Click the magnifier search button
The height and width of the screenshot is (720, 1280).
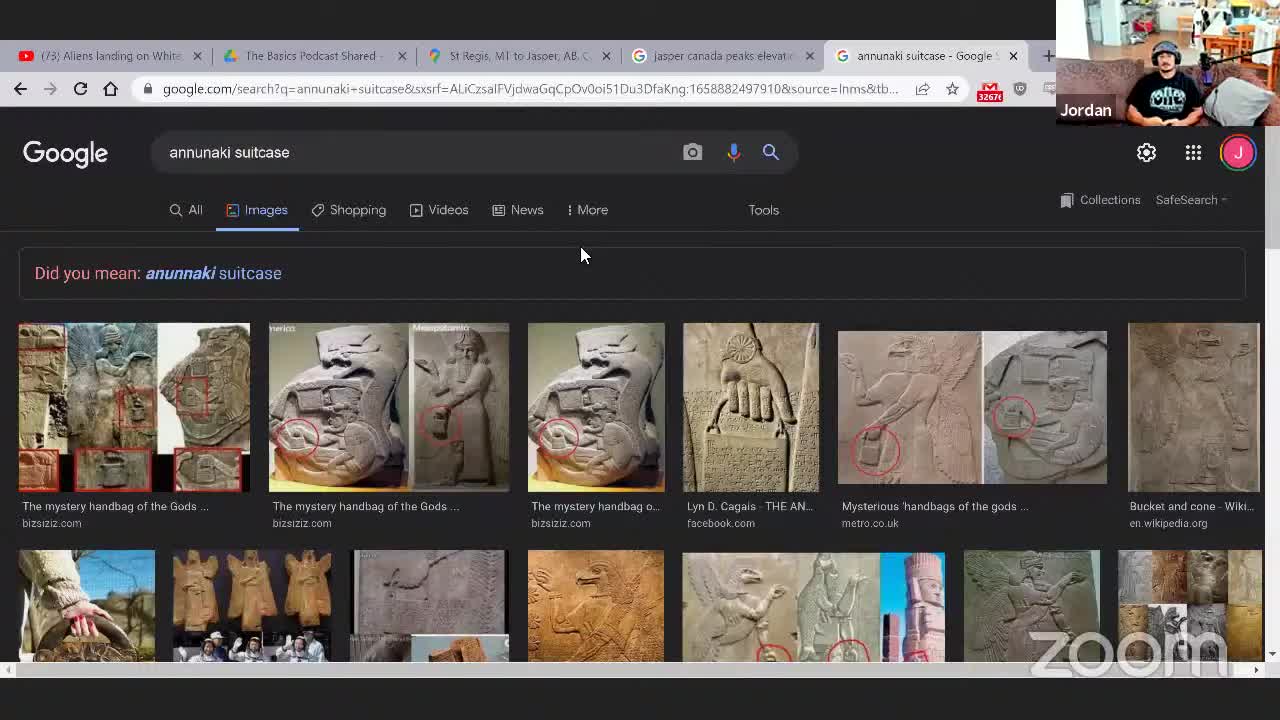click(770, 152)
